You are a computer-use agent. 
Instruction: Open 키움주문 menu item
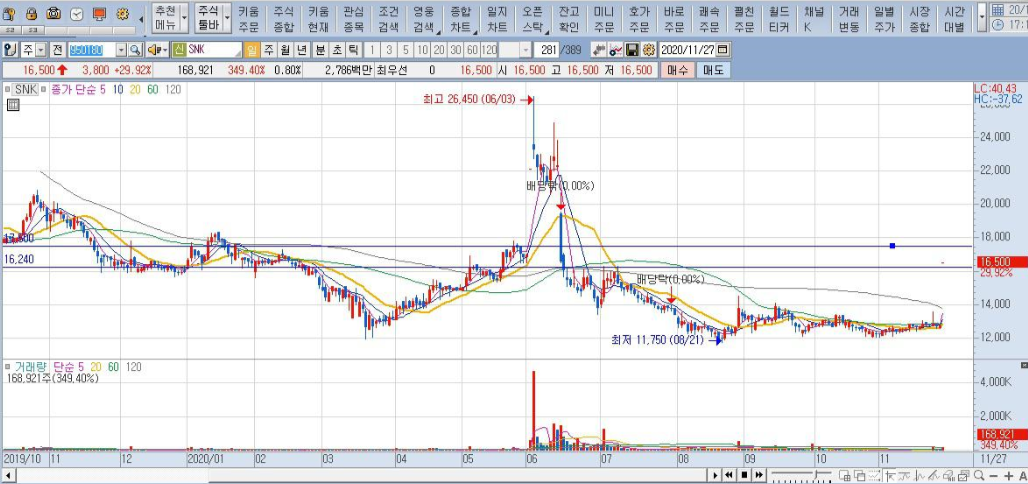point(248,19)
